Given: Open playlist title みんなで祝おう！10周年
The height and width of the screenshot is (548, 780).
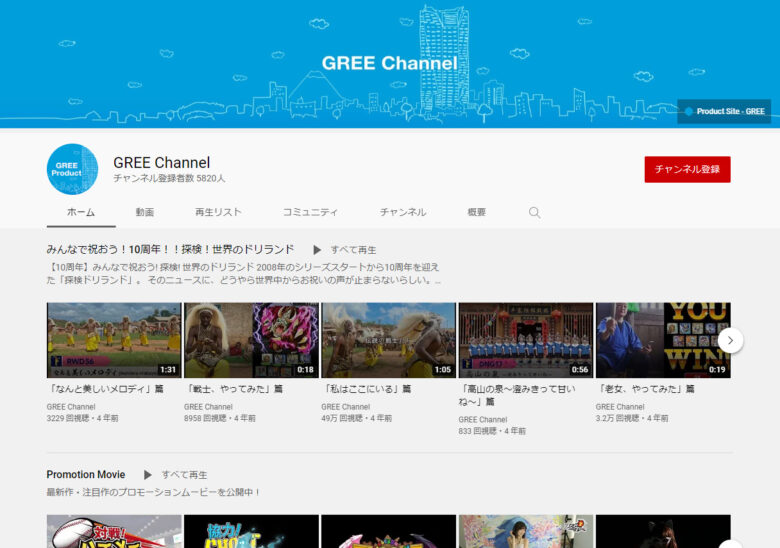Looking at the screenshot, I should click(x=170, y=250).
